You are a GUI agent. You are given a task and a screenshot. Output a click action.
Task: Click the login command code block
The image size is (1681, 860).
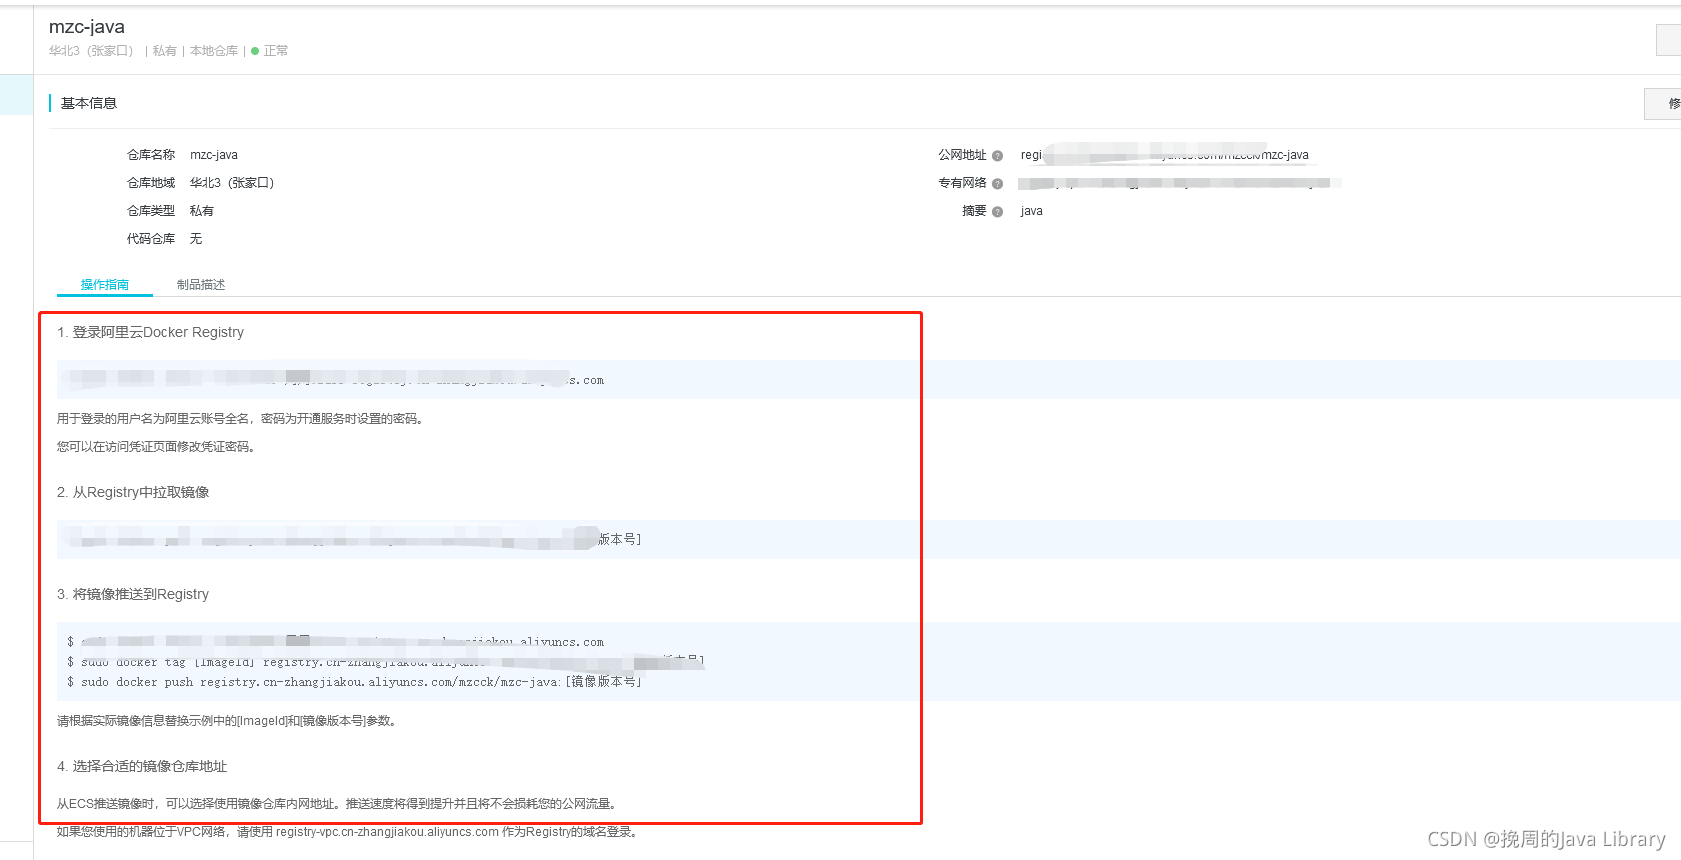[869, 380]
